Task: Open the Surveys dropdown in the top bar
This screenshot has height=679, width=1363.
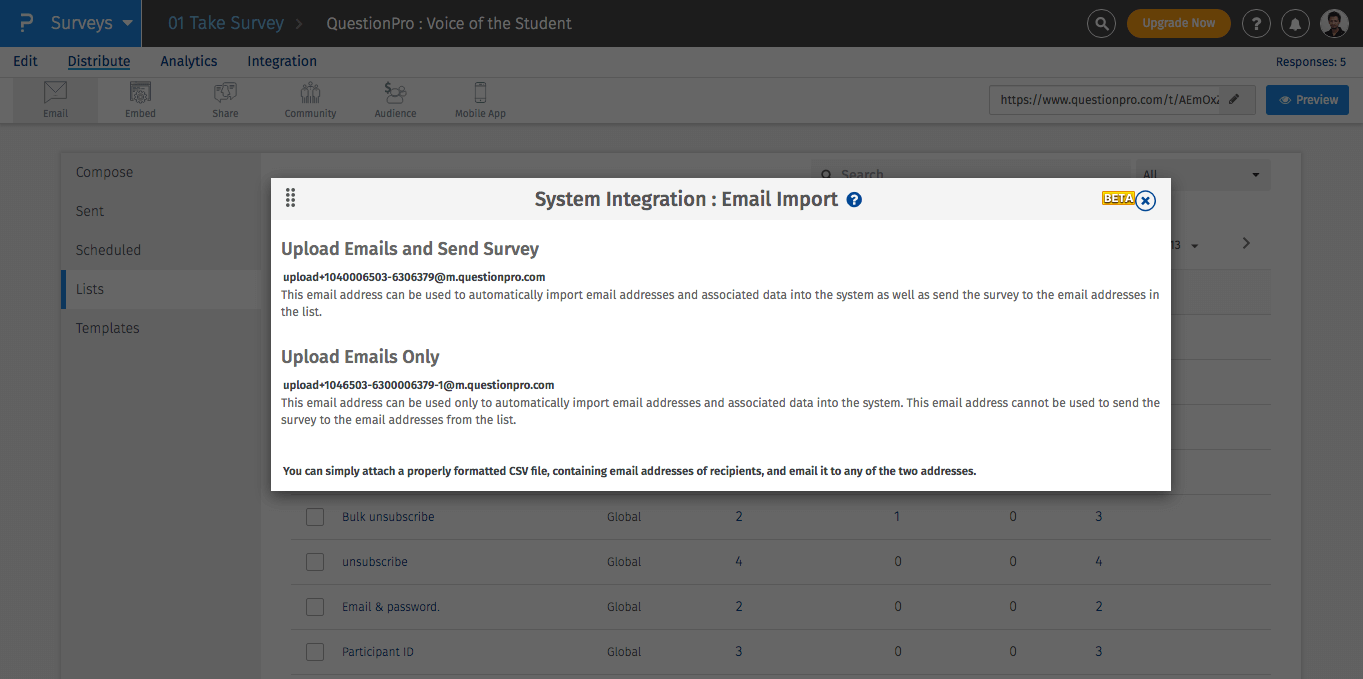Action: coord(82,22)
